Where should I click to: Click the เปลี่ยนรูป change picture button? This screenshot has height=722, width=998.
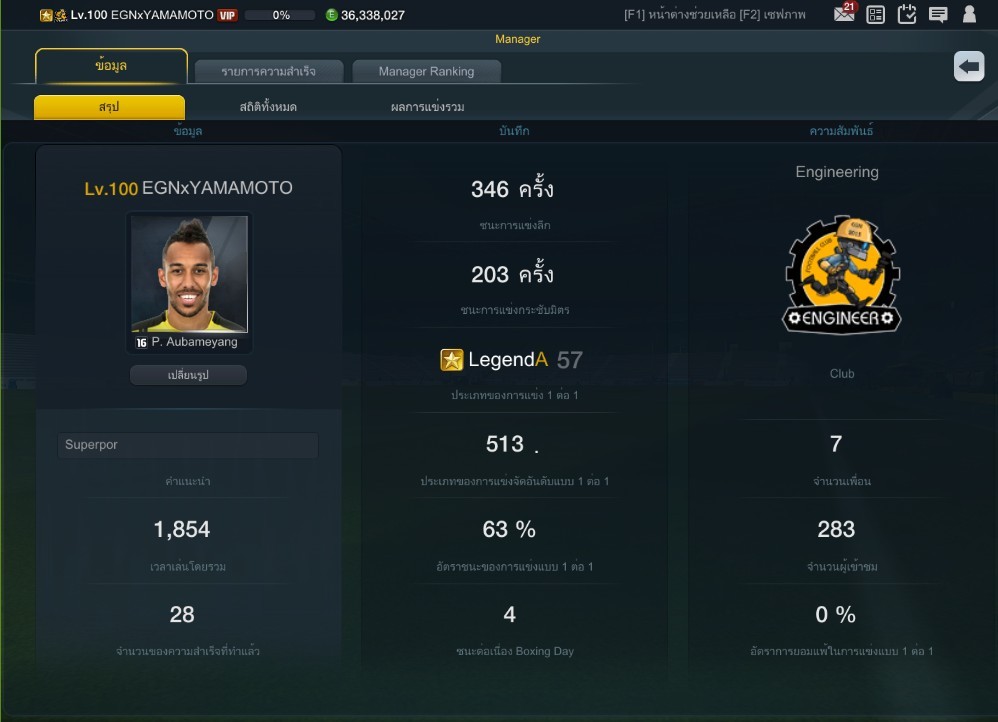point(188,375)
